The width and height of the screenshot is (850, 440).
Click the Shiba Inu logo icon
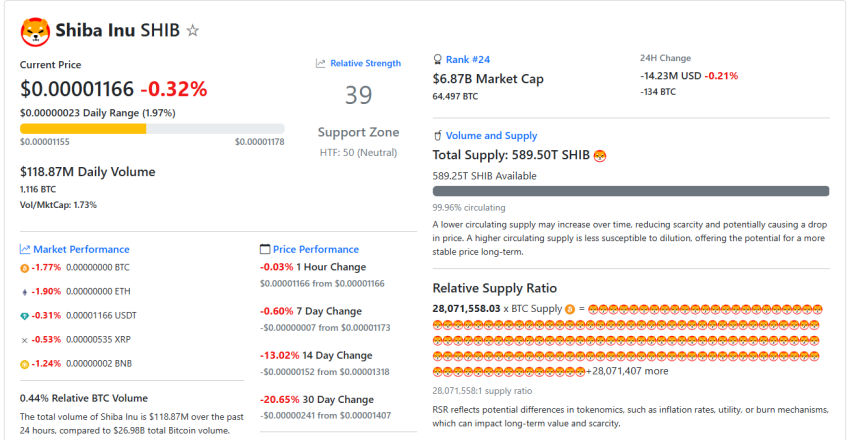pyautogui.click(x=35, y=31)
